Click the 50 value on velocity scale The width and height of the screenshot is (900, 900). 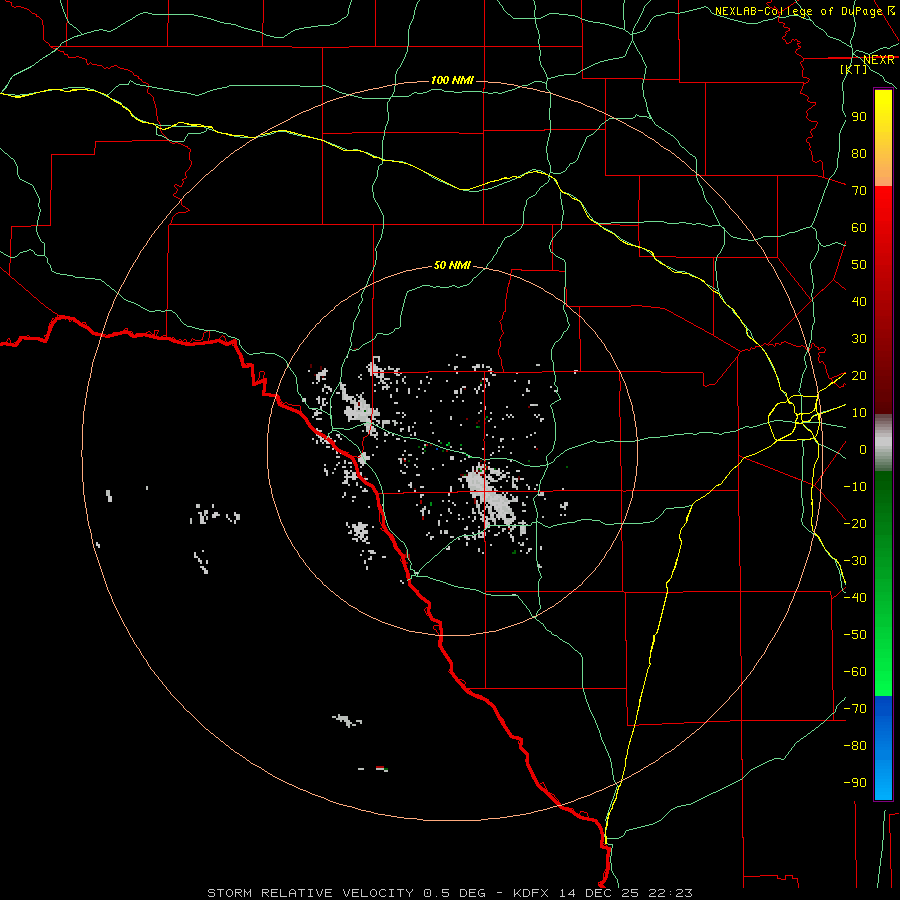[859, 265]
